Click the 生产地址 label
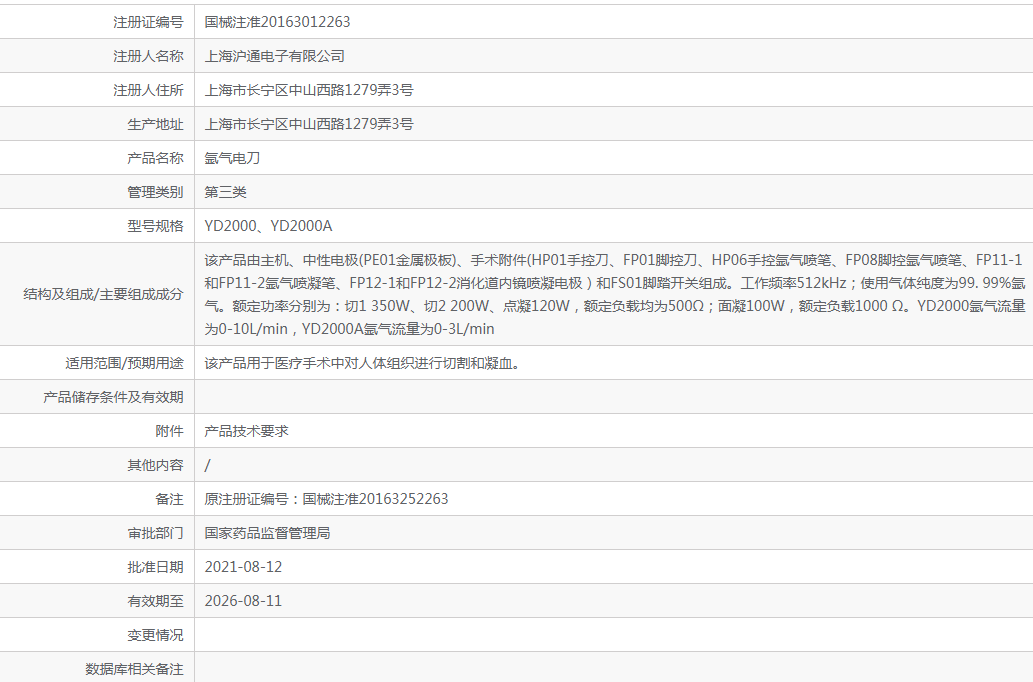This screenshot has height=682, width=1033. click(155, 124)
